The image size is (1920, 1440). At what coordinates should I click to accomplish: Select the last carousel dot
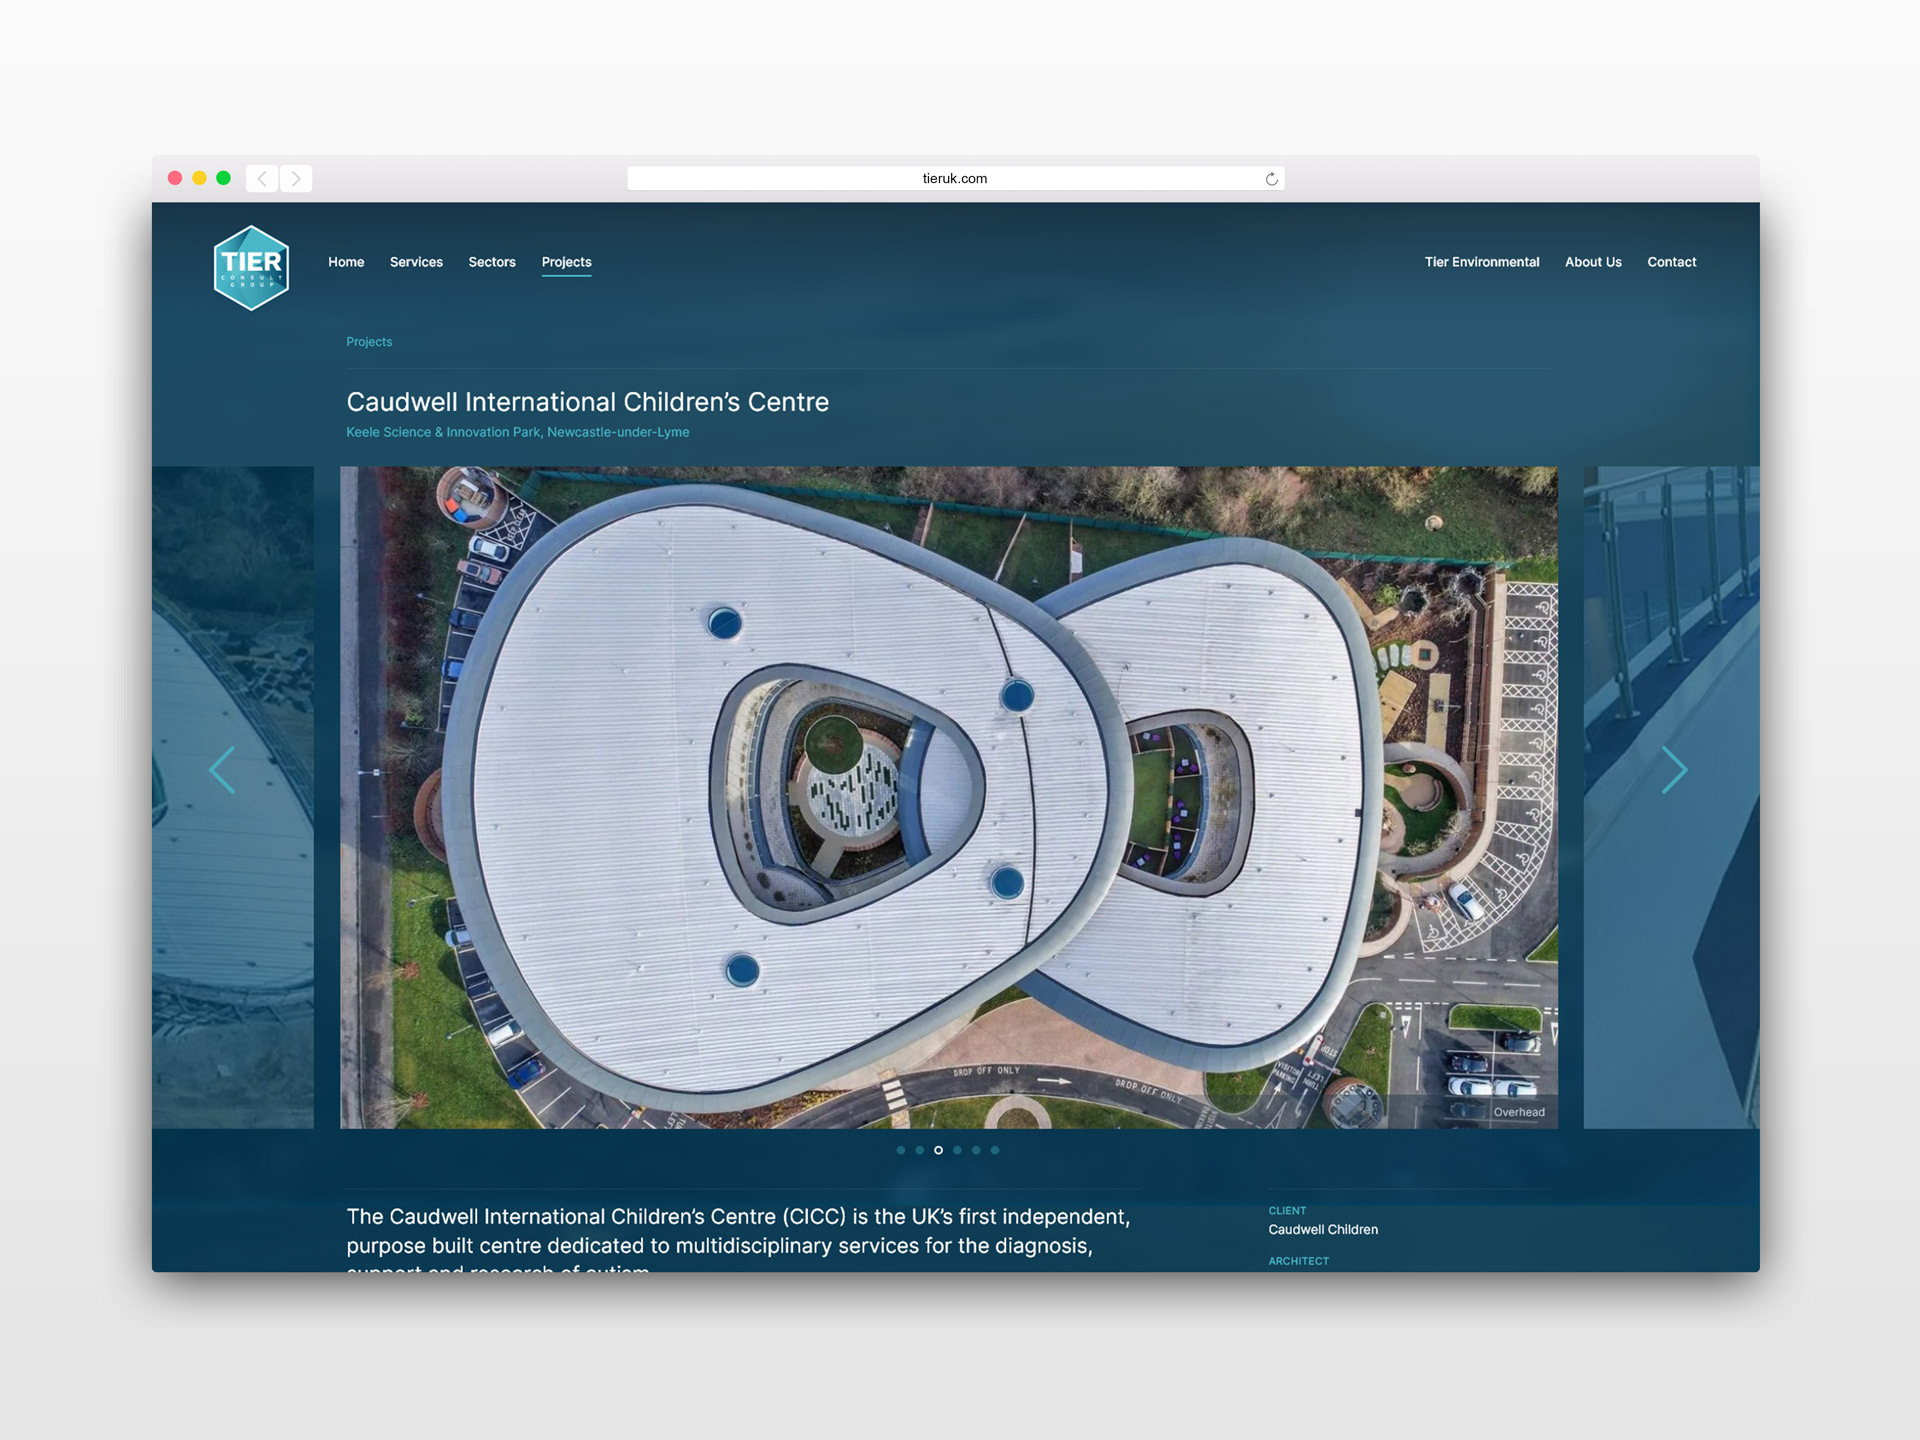(x=995, y=1150)
